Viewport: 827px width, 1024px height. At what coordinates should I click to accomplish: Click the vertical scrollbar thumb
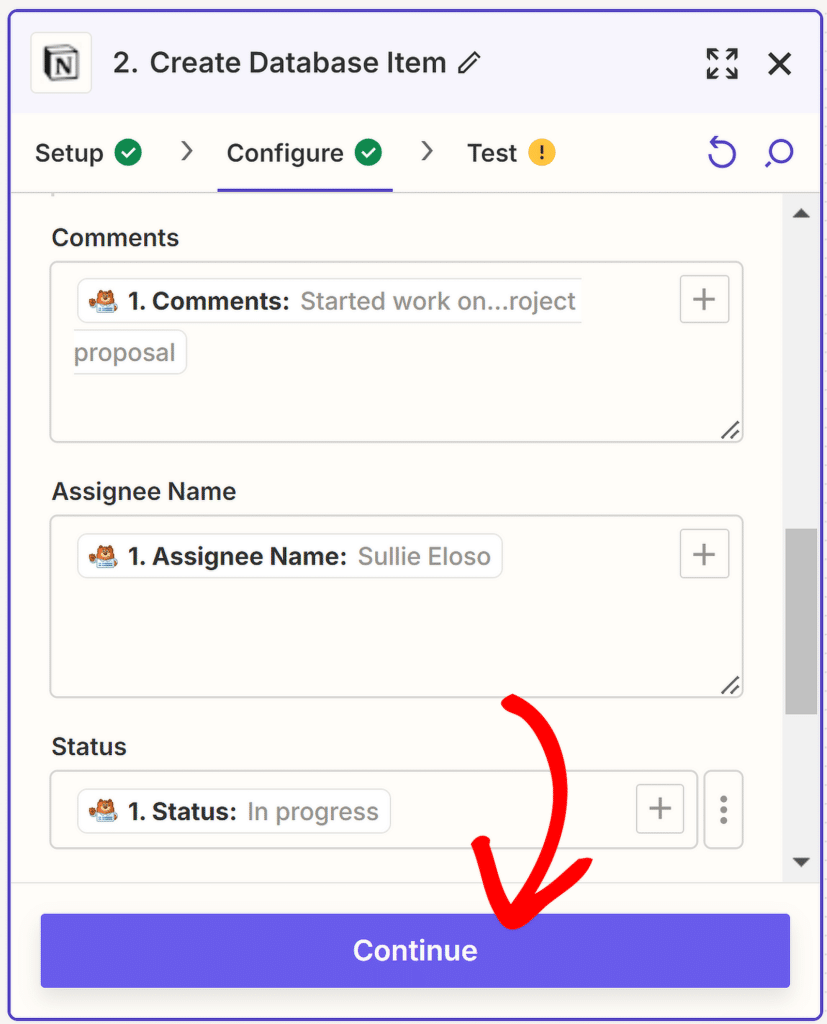click(801, 620)
